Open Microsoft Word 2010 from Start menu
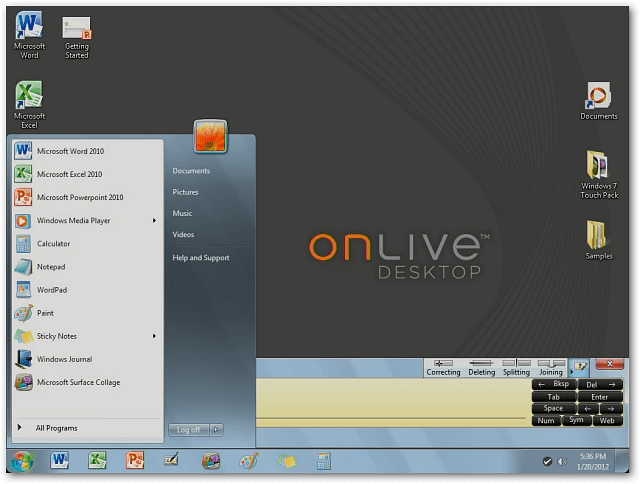 [88, 151]
